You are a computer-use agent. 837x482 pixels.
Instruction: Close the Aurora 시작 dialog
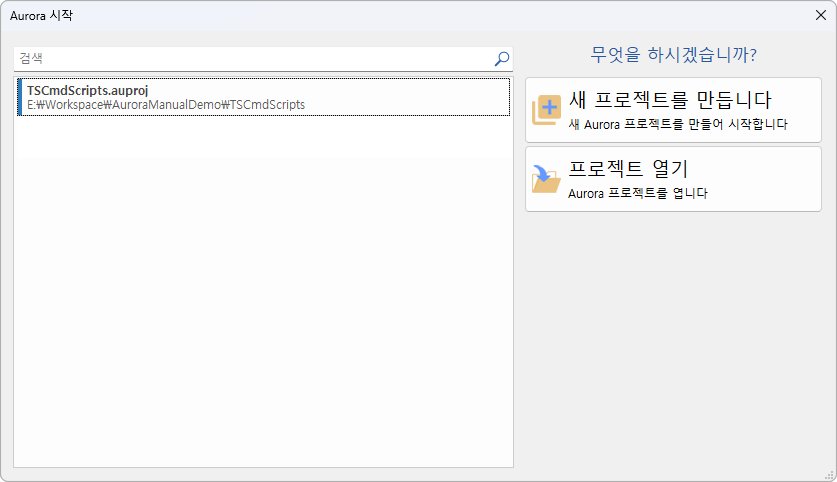pyautogui.click(x=821, y=15)
